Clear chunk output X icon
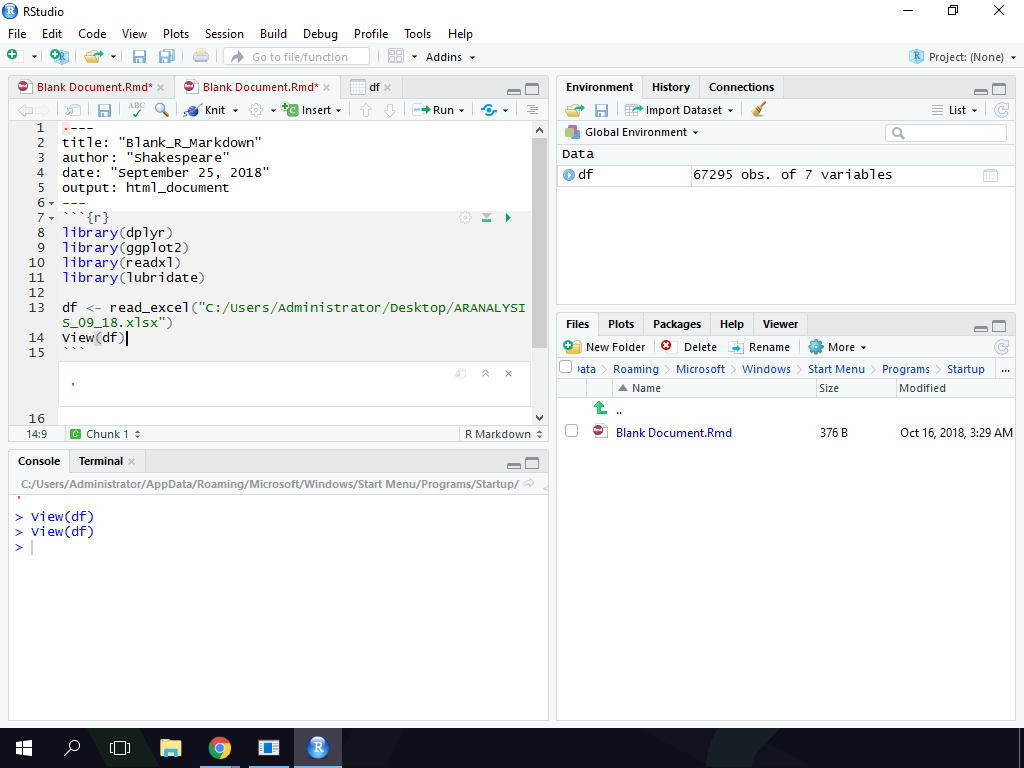The width and height of the screenshot is (1024, 768). 508,374
